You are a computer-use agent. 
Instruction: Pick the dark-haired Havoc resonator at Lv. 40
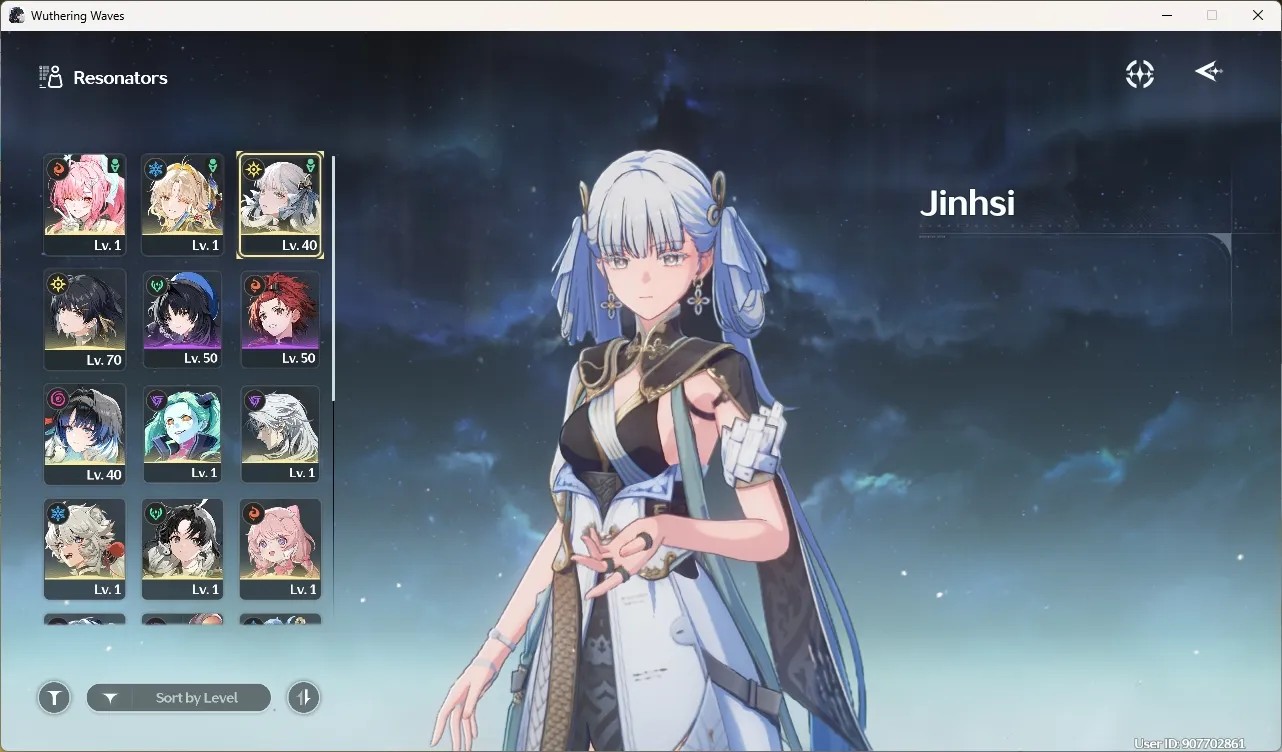tap(85, 435)
